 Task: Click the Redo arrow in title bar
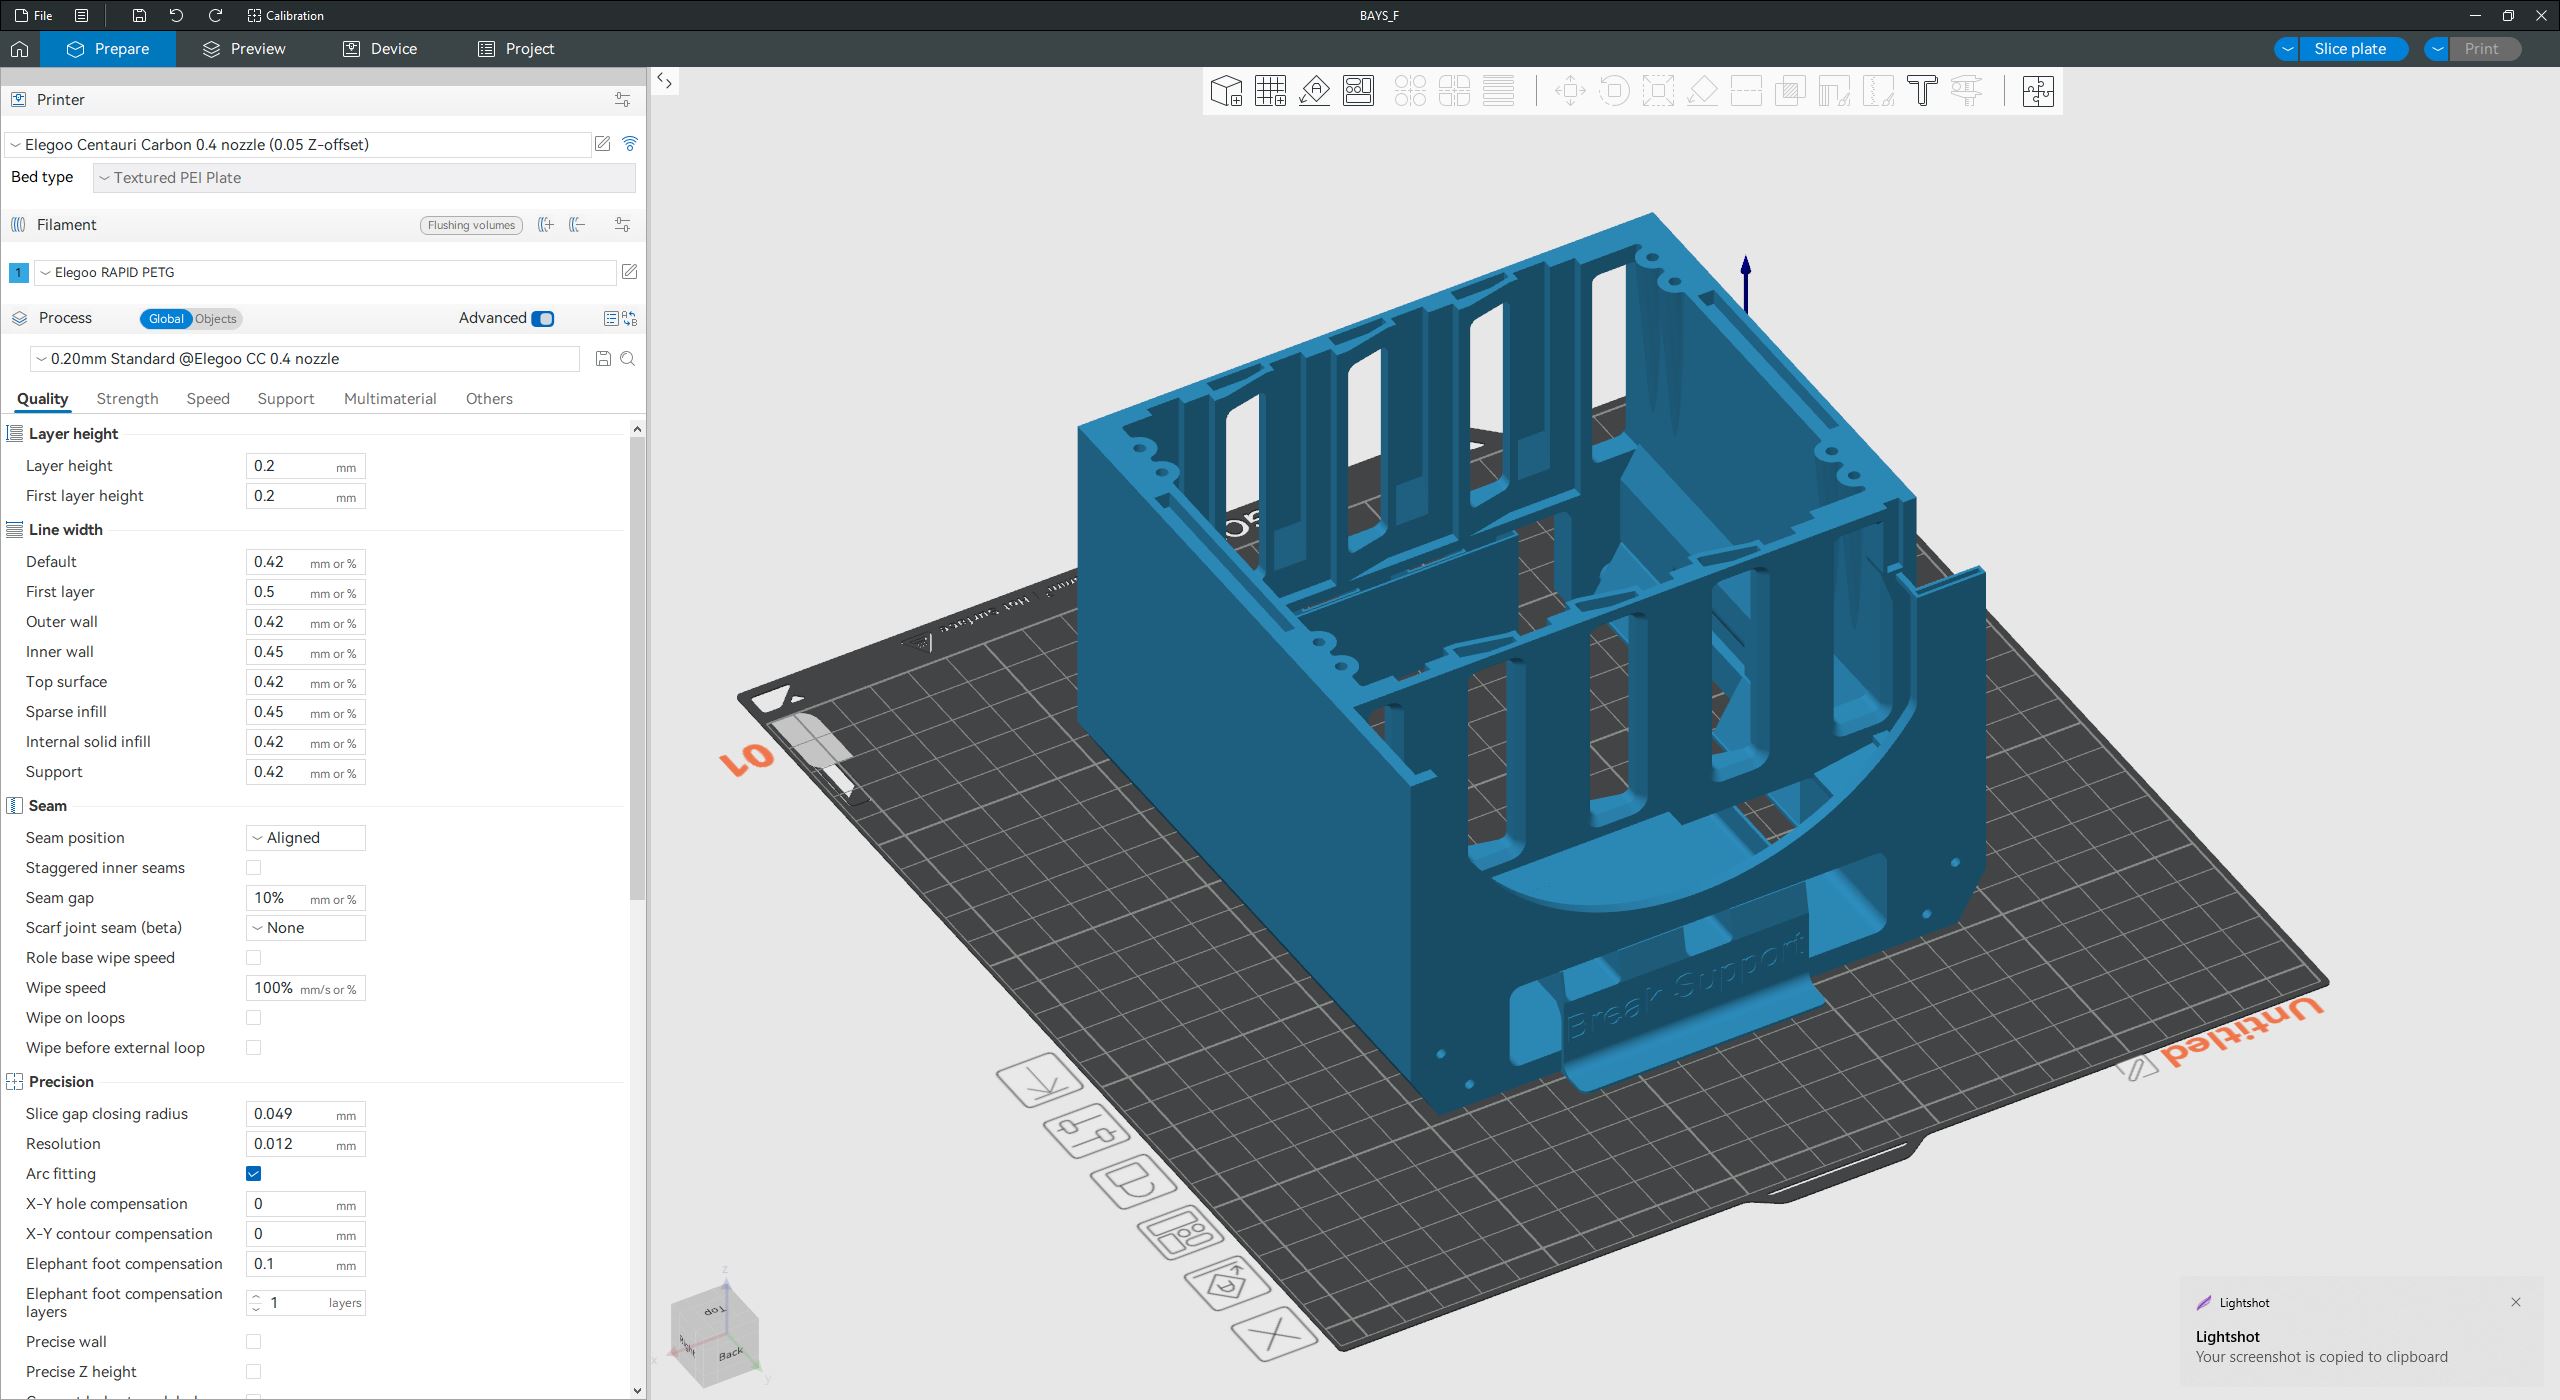tap(215, 15)
